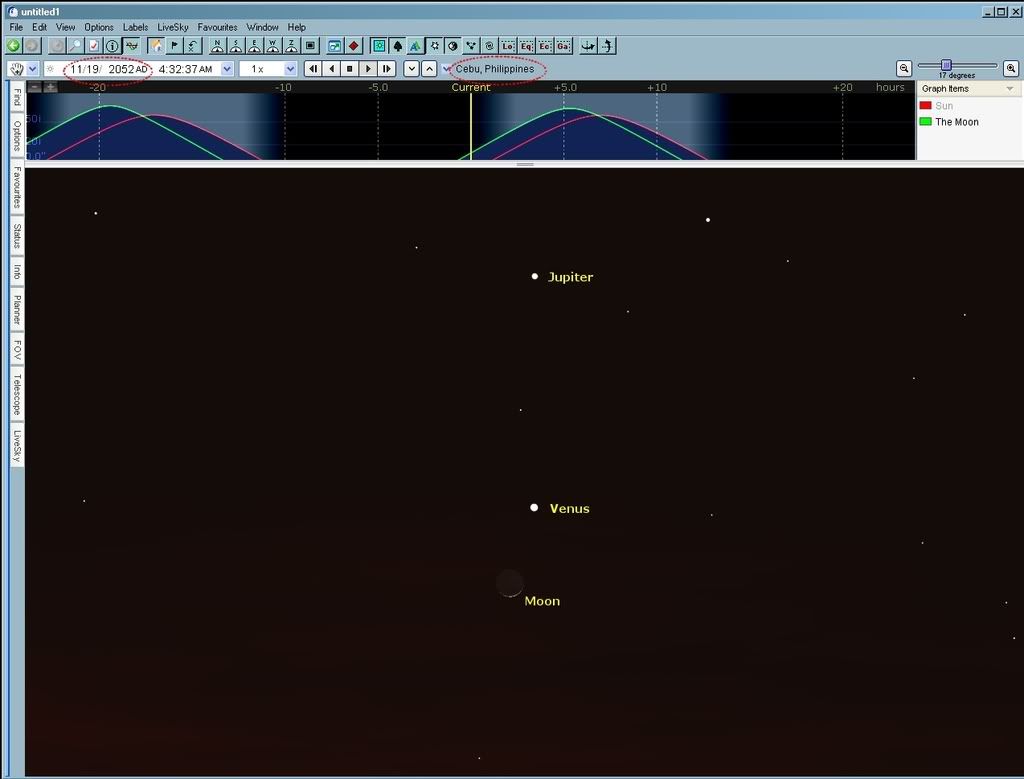Viewport: 1024px width, 779px height.
Task: Click the field of view zoom slider
Action: [946, 65]
